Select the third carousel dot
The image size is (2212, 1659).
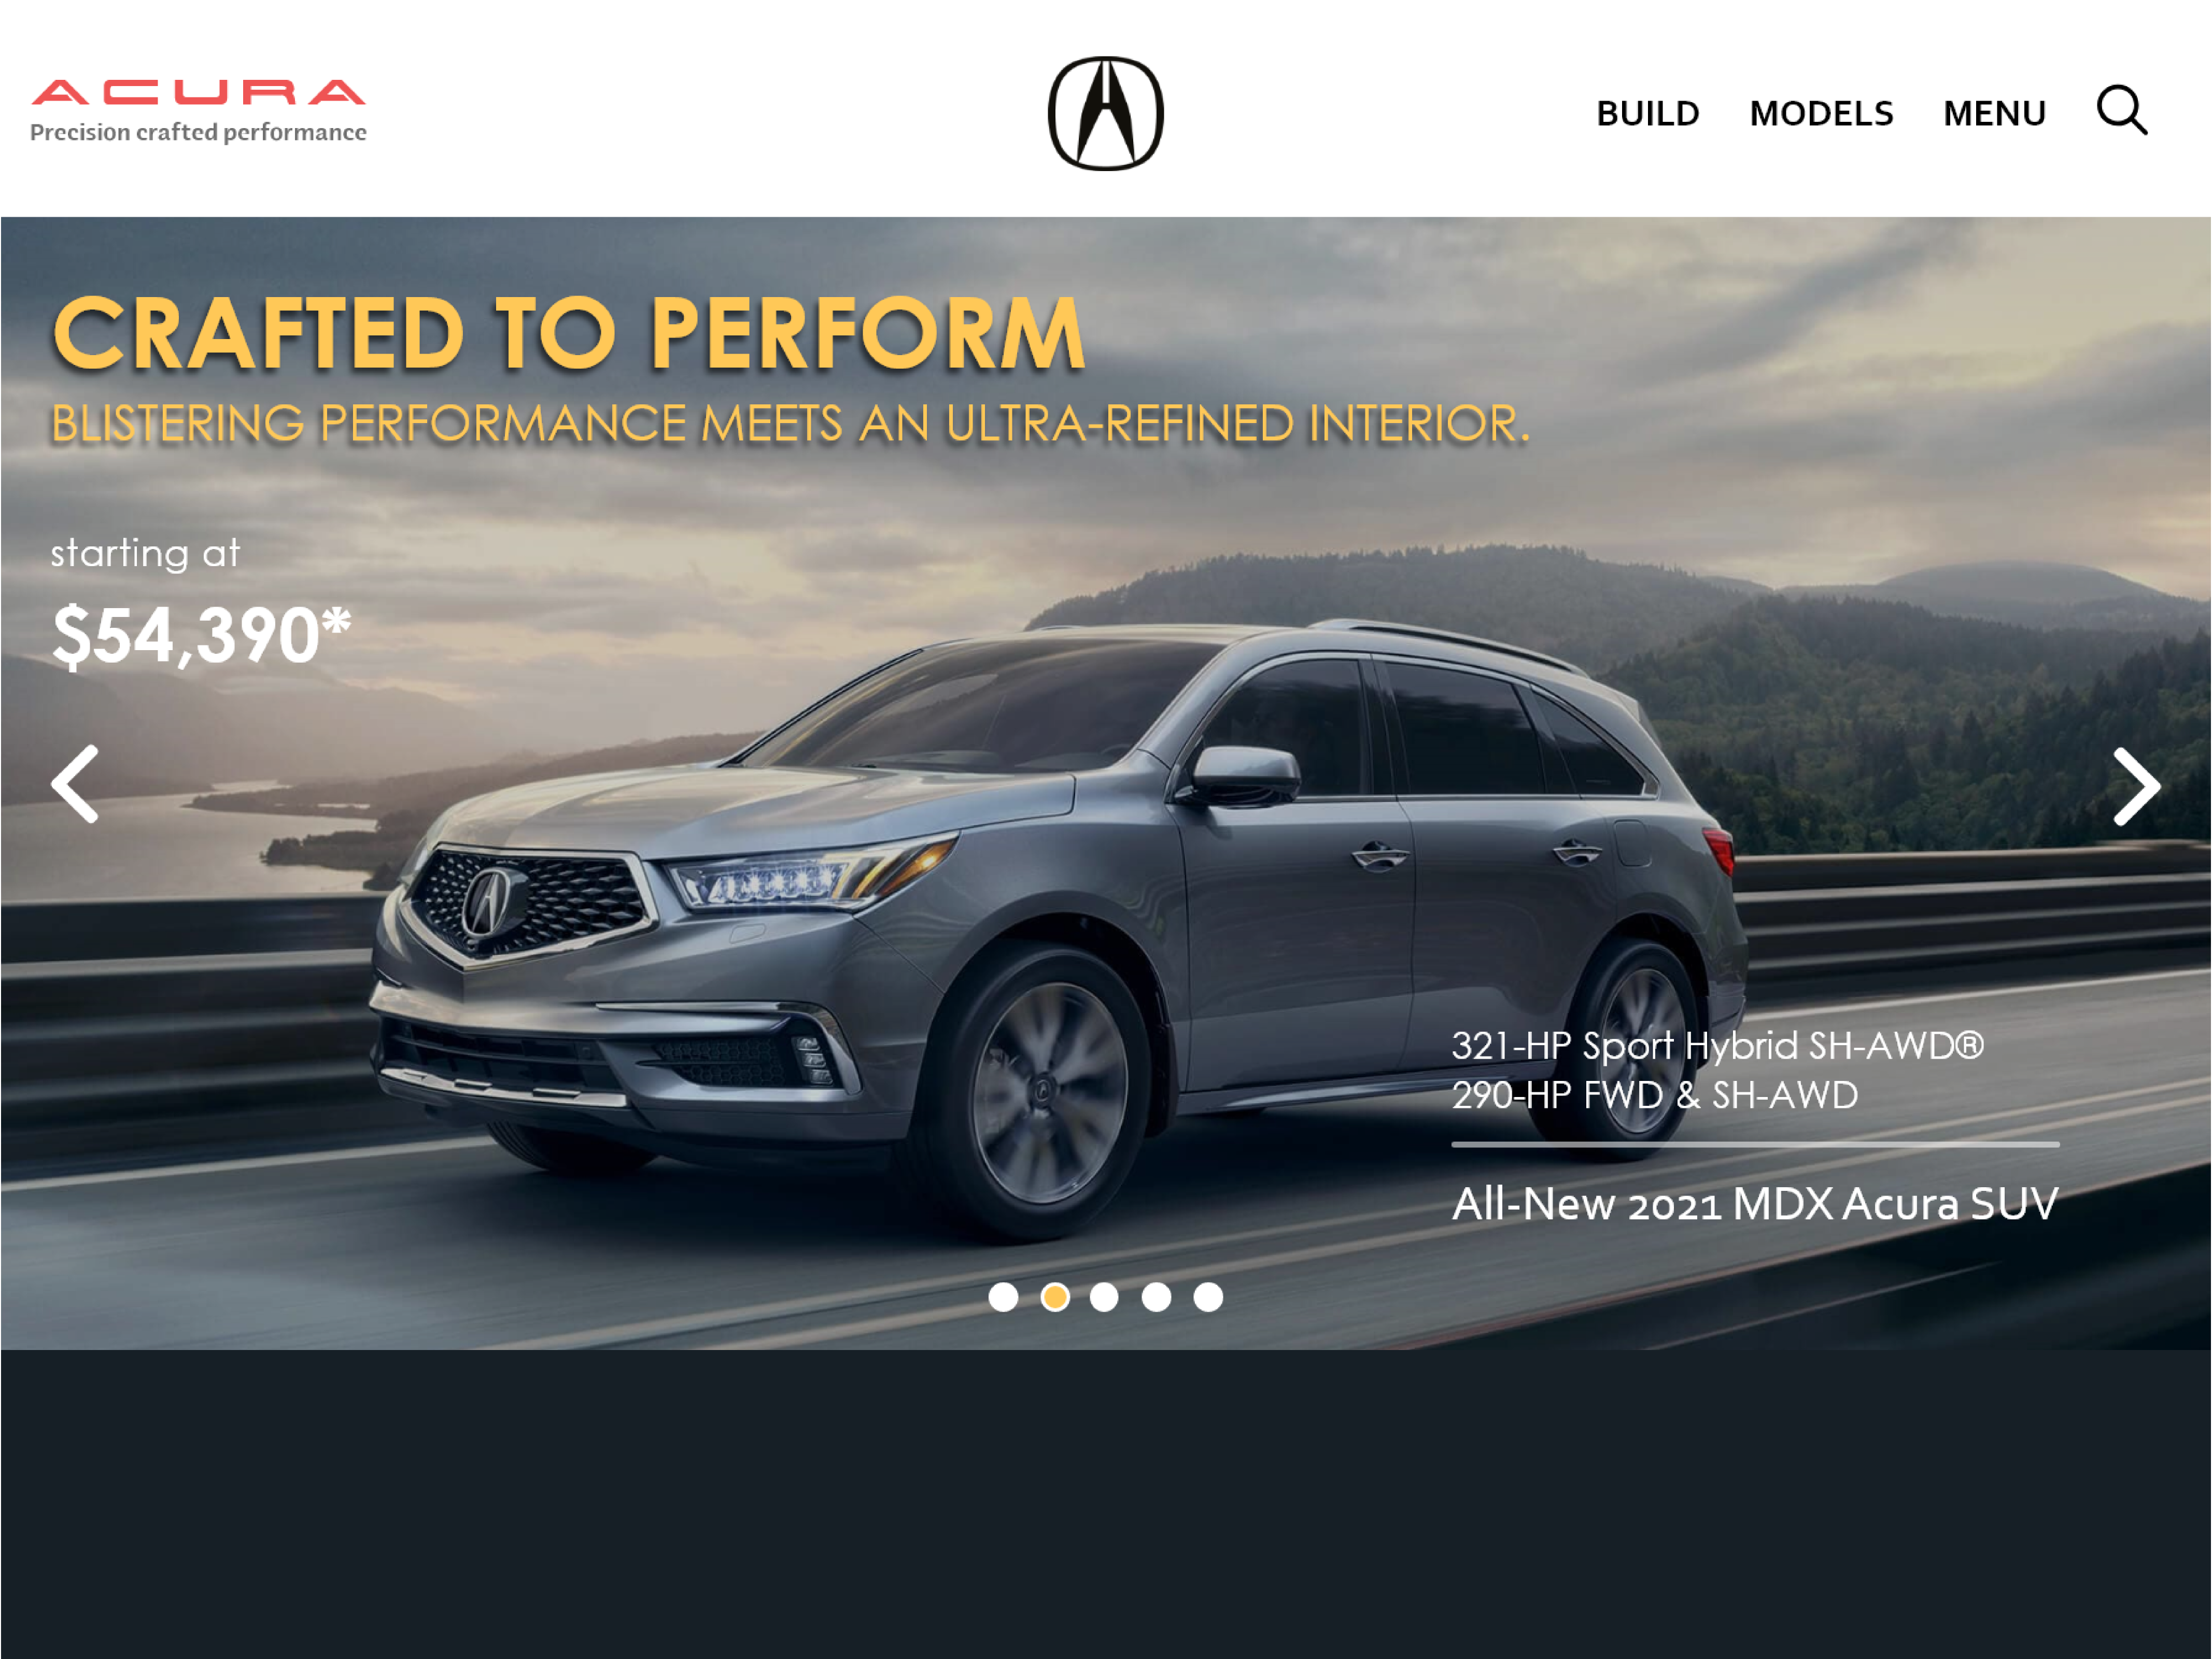1104,1297
